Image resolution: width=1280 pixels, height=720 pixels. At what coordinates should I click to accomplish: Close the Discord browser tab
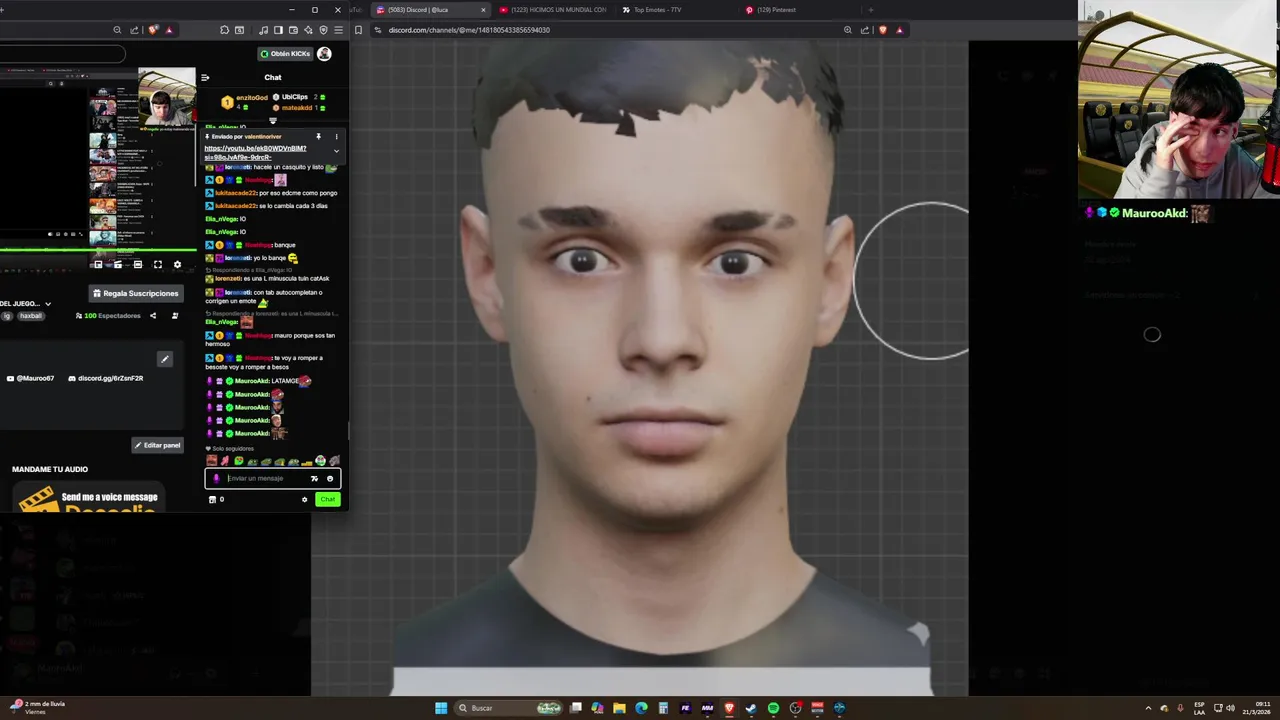pos(483,10)
